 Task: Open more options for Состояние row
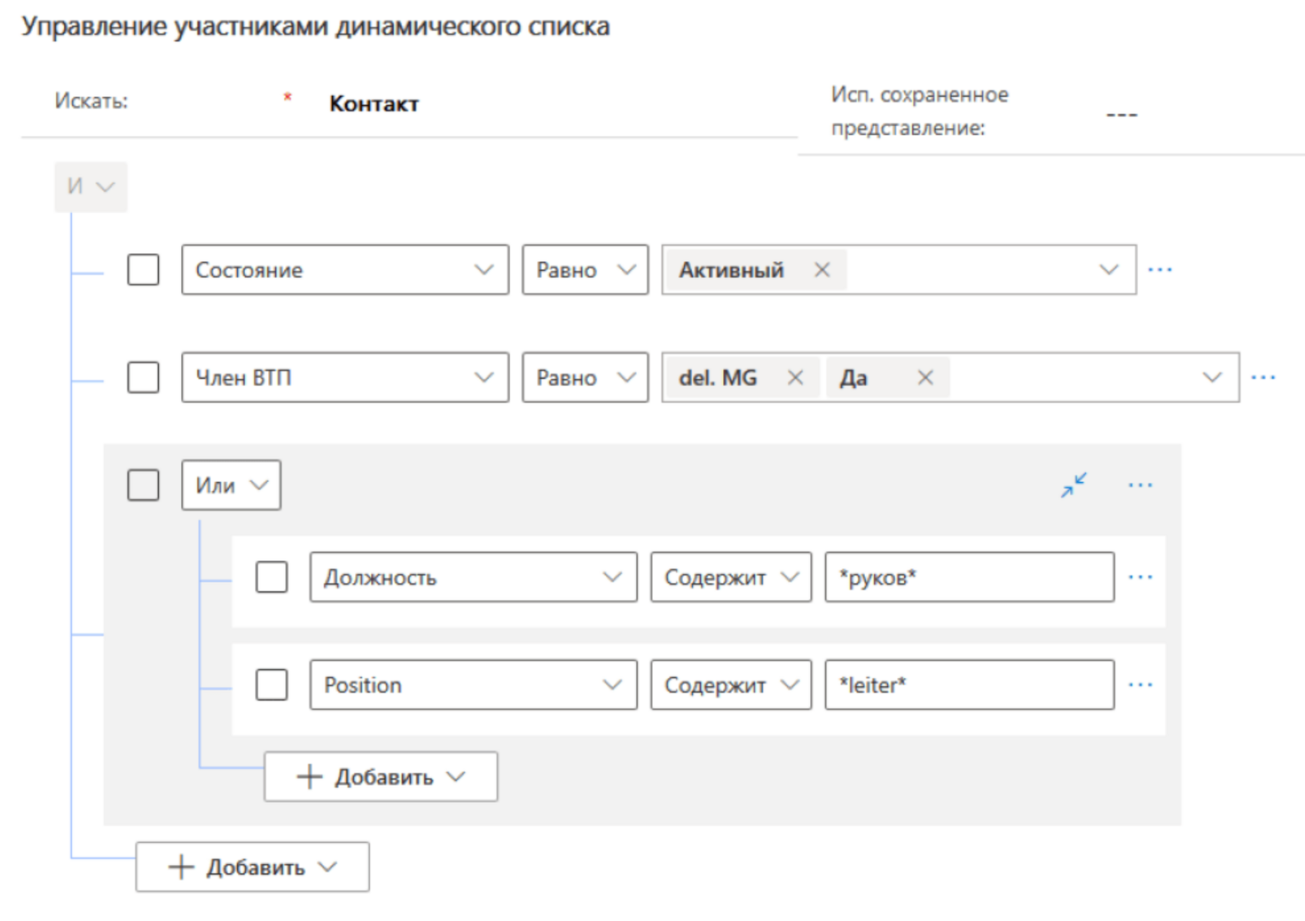(x=1159, y=270)
